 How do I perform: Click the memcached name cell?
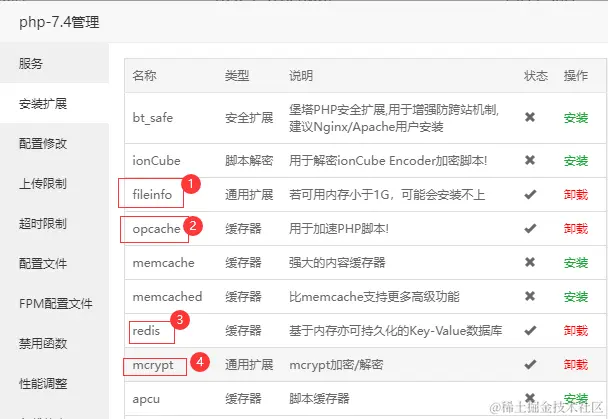click(167, 297)
